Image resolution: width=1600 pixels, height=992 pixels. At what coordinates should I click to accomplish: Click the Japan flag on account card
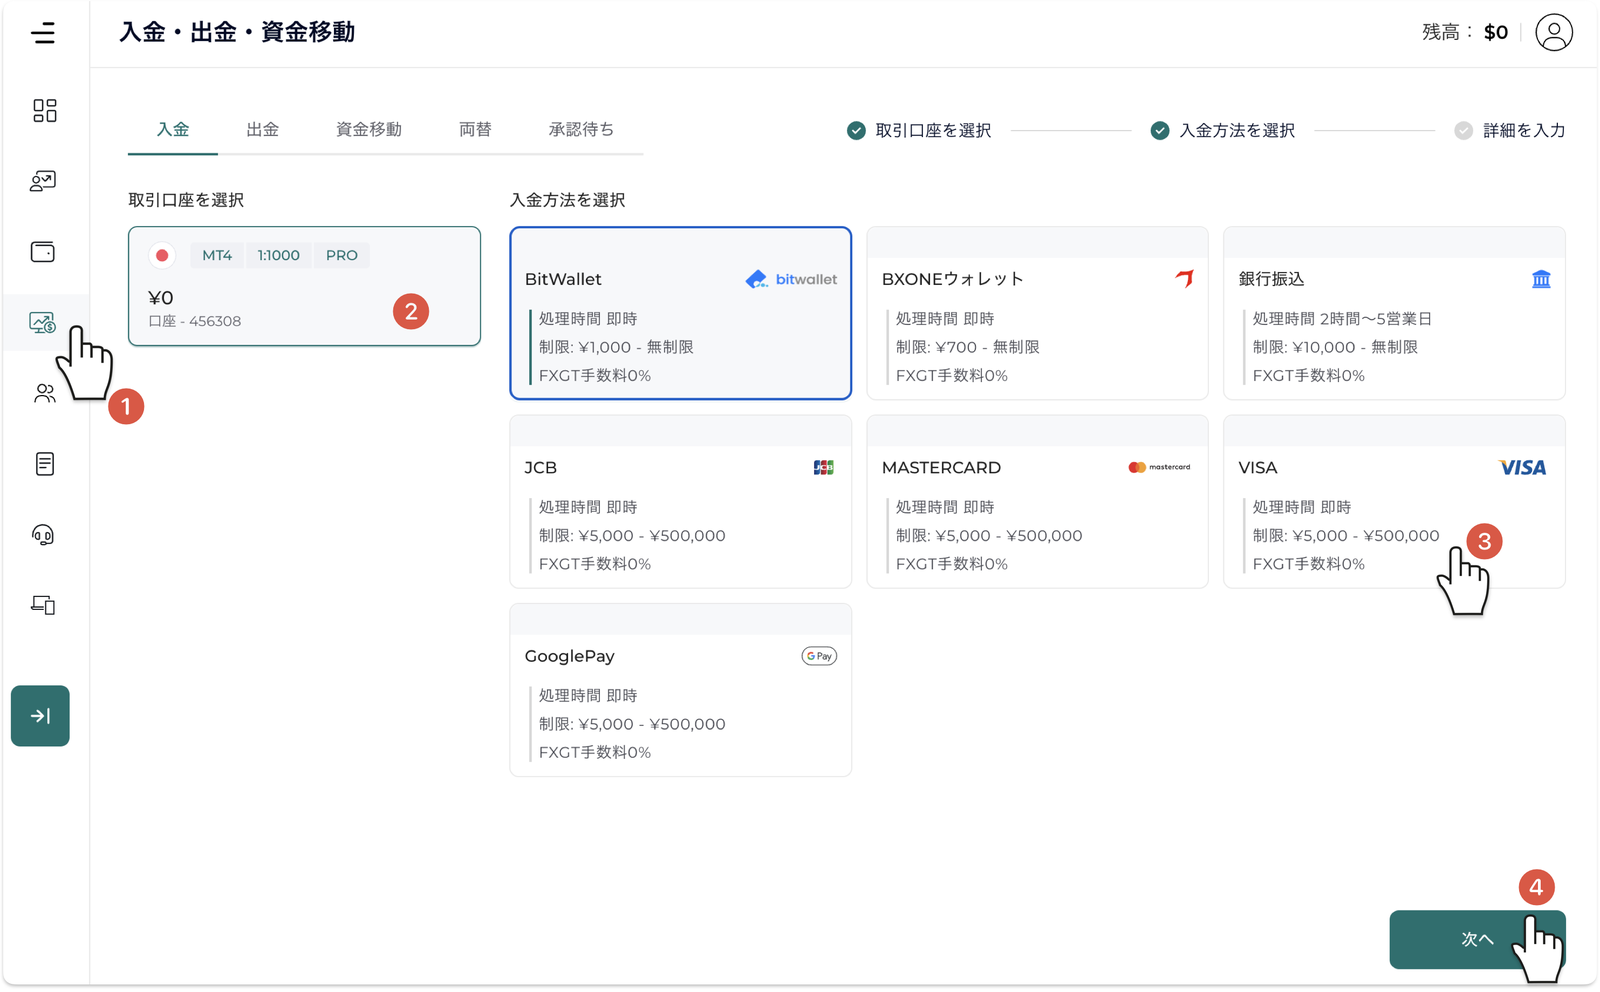point(162,255)
